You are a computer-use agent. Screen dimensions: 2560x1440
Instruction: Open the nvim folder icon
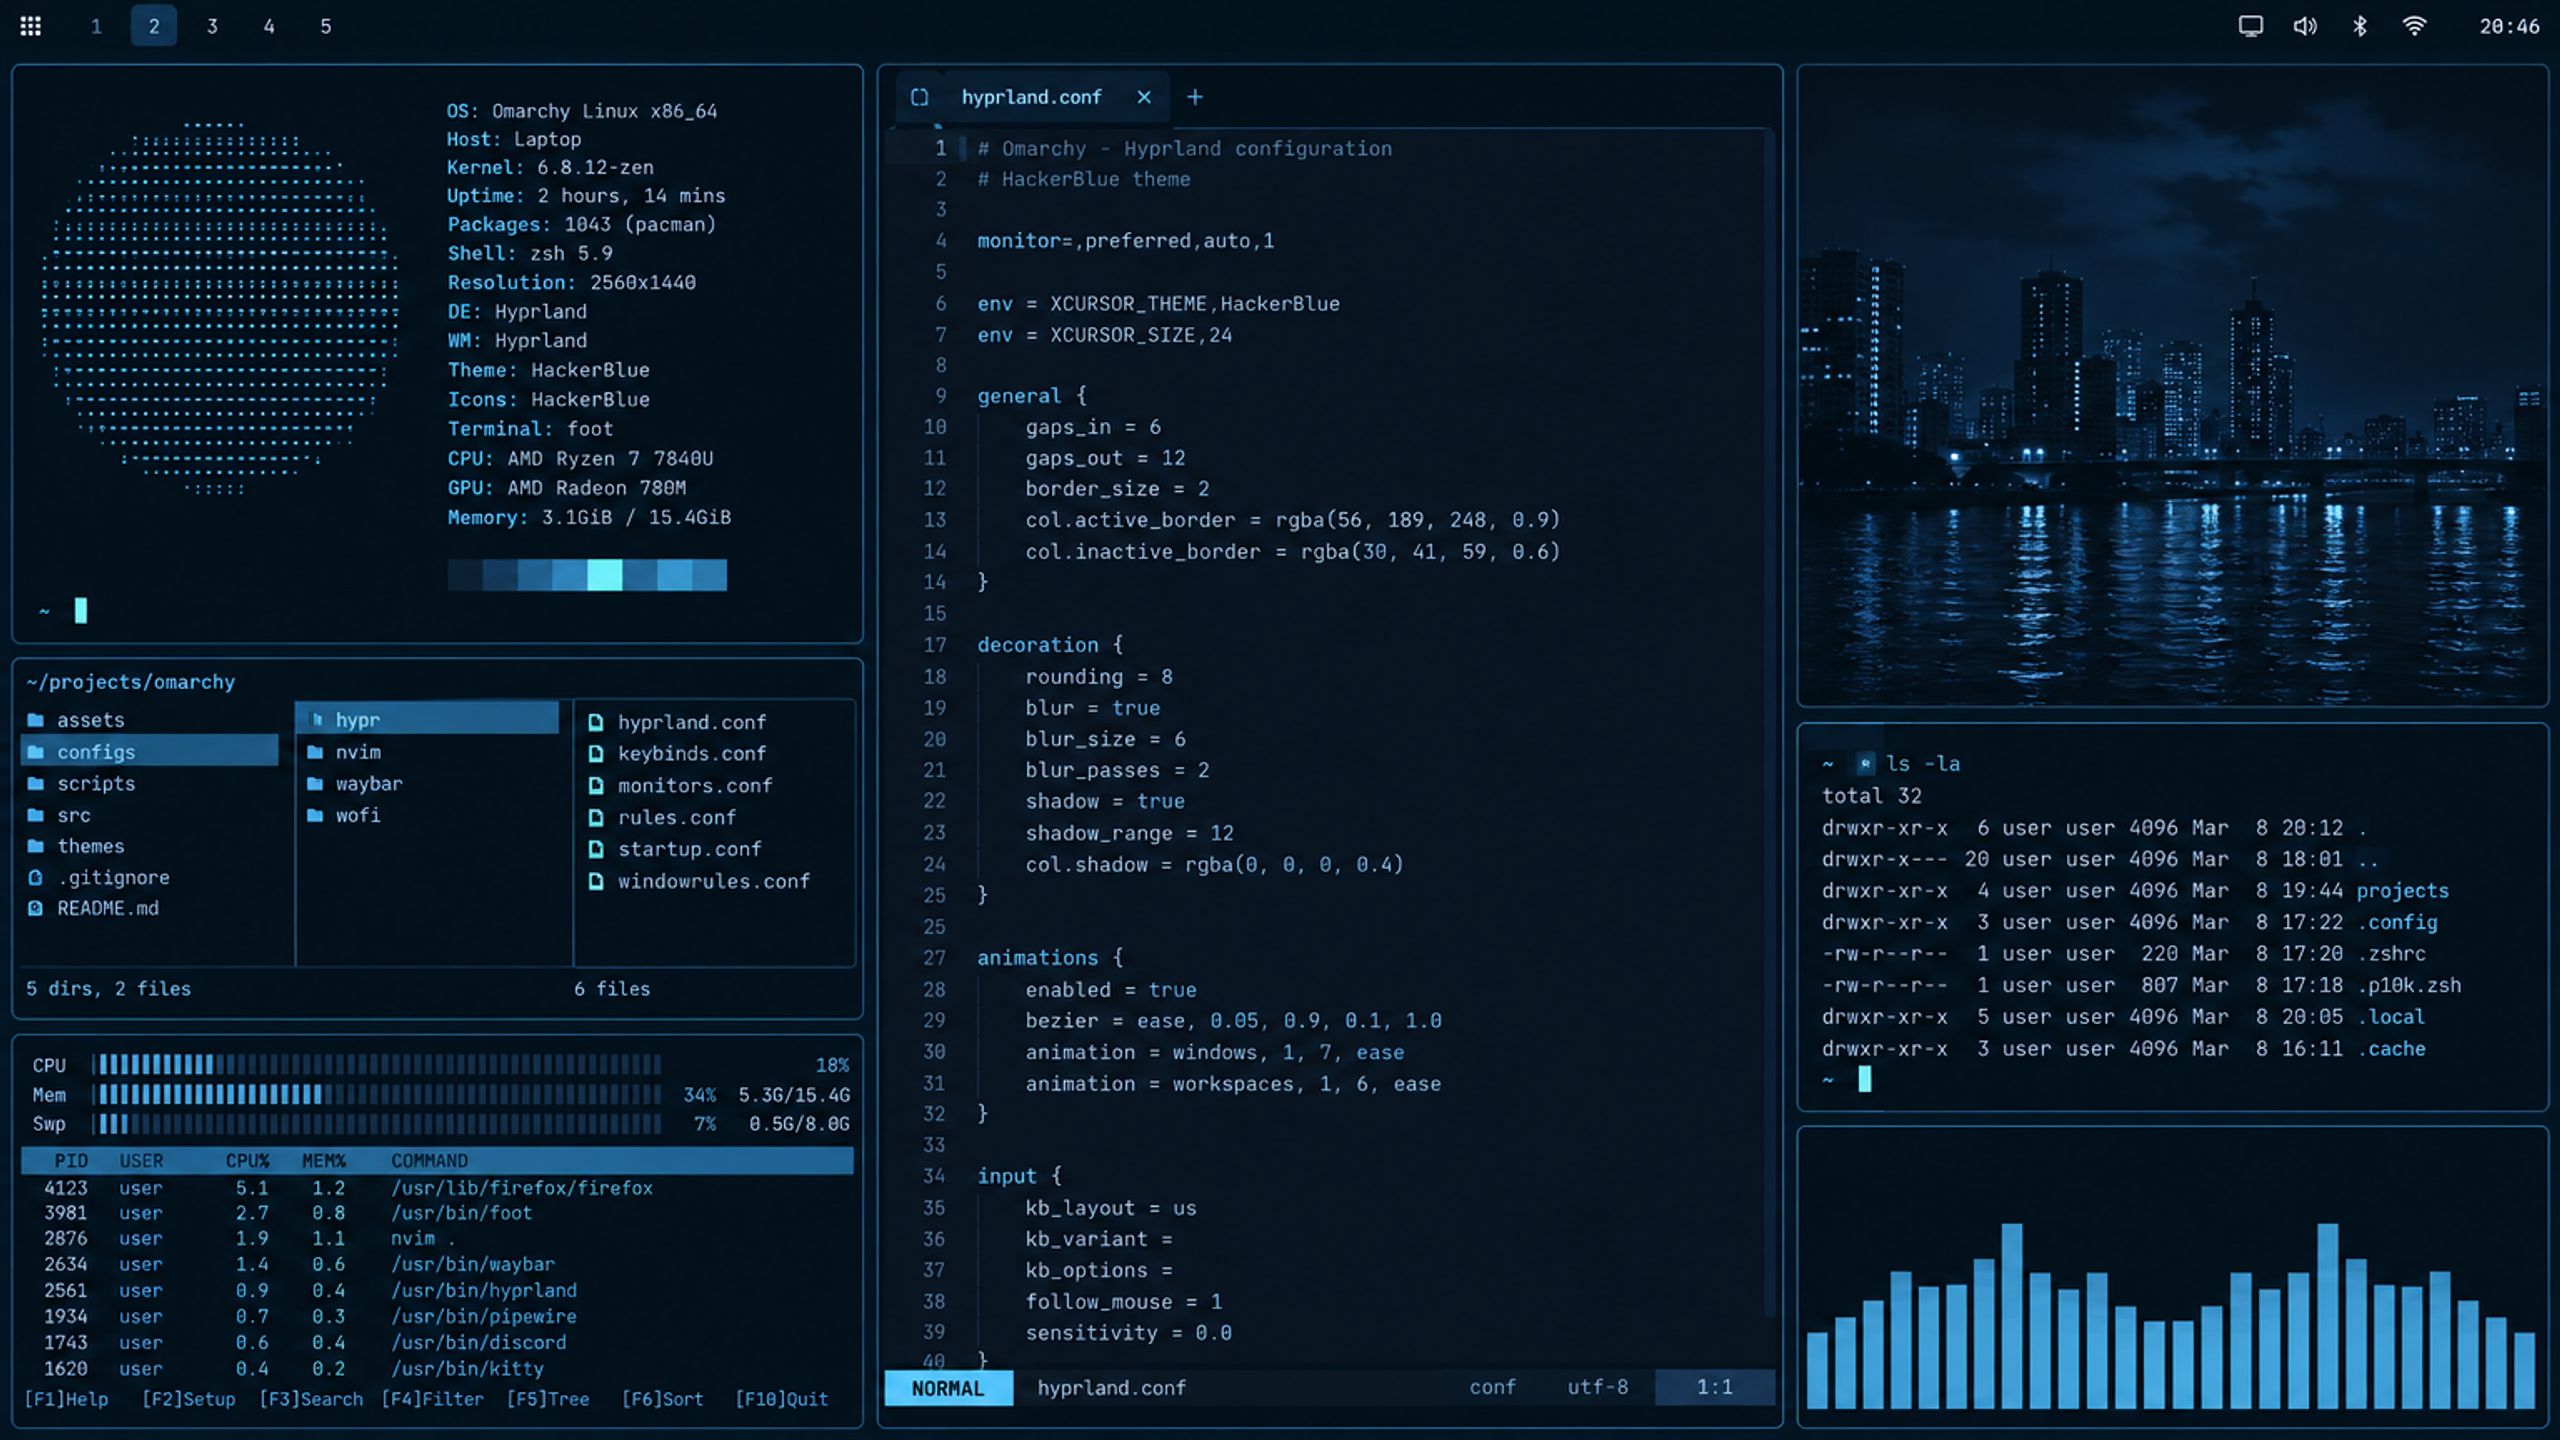point(315,752)
